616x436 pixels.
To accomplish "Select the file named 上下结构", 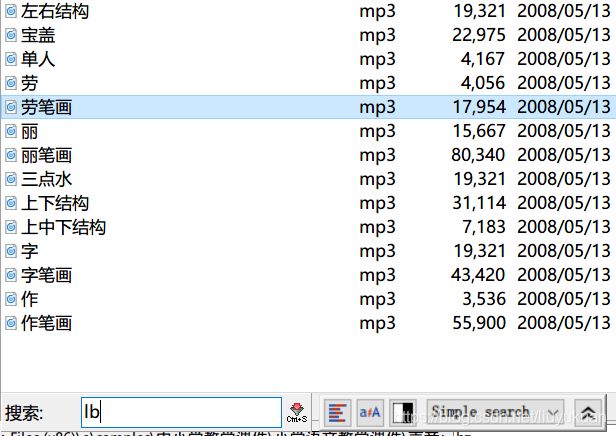I will (x=55, y=203).
